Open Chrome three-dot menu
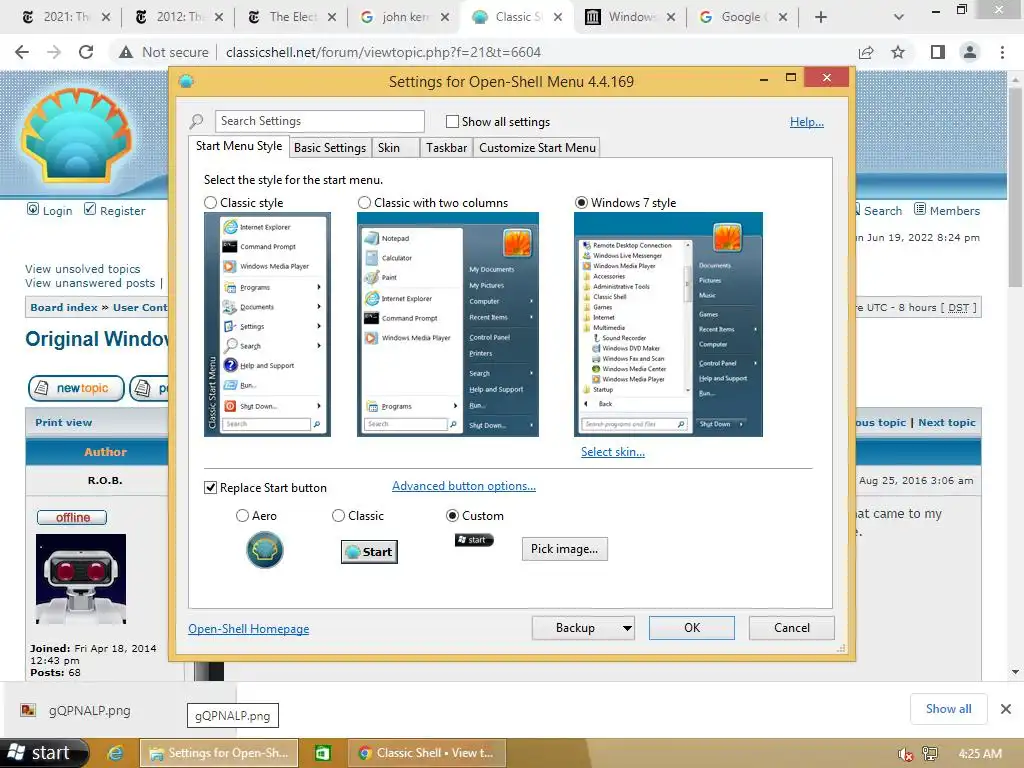The height and width of the screenshot is (768, 1024). [1002, 52]
